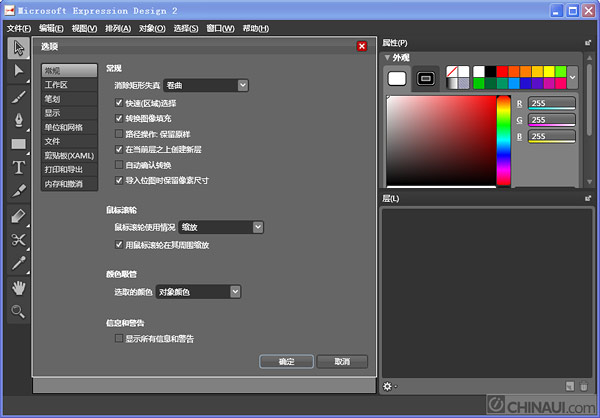This screenshot has height=418, width=600.
Task: Enable the 显示所有信息和警告 checkbox
Action: coord(119,338)
